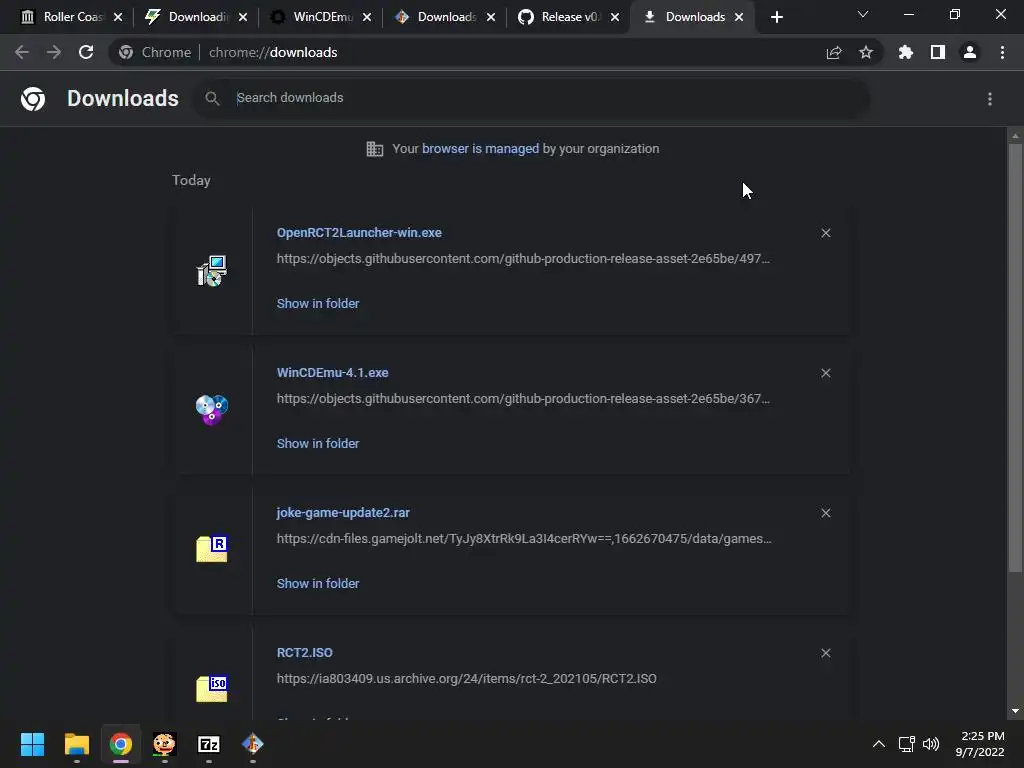This screenshot has width=1024, height=768.
Task: Click the RCT2 ISO file icon
Action: (x=212, y=689)
